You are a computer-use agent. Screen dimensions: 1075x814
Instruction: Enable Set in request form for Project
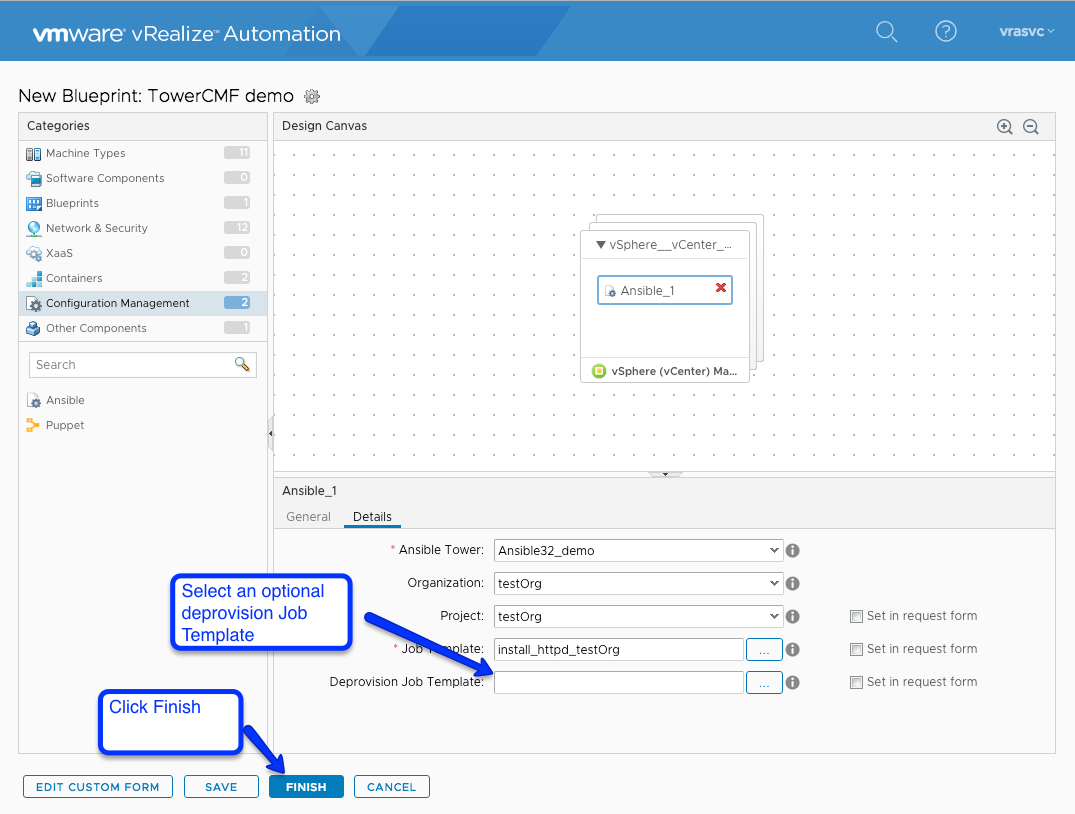(x=856, y=617)
